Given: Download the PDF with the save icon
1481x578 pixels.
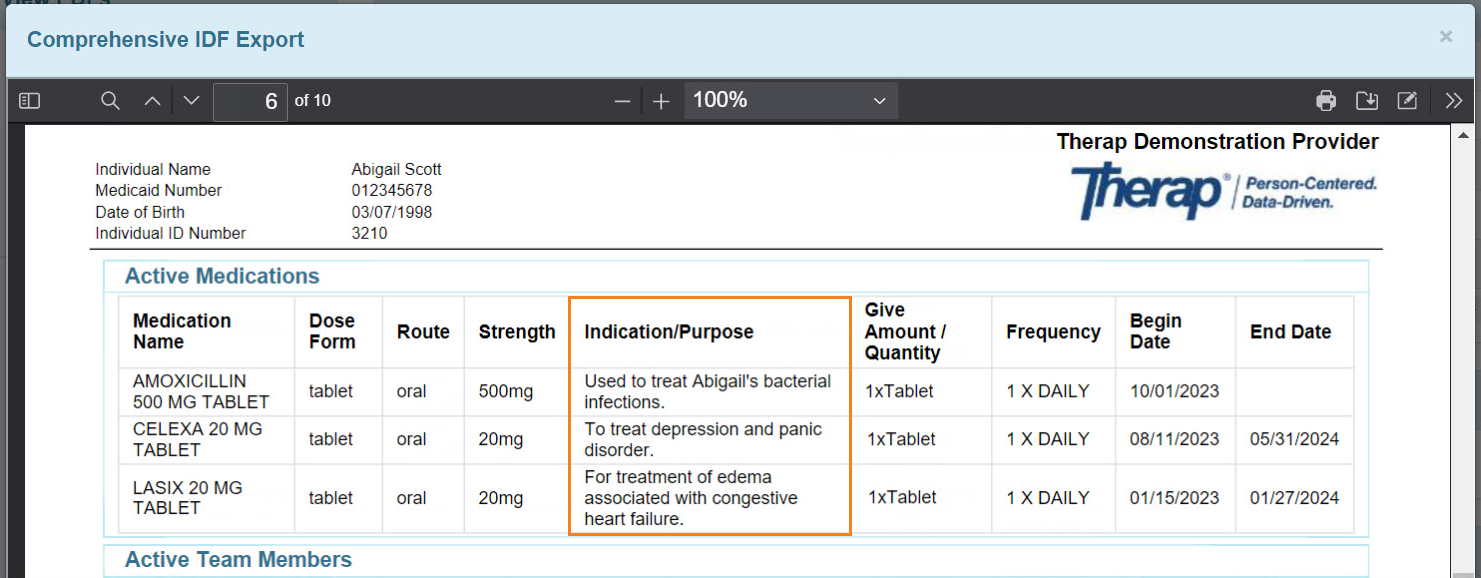Looking at the screenshot, I should (x=1366, y=100).
